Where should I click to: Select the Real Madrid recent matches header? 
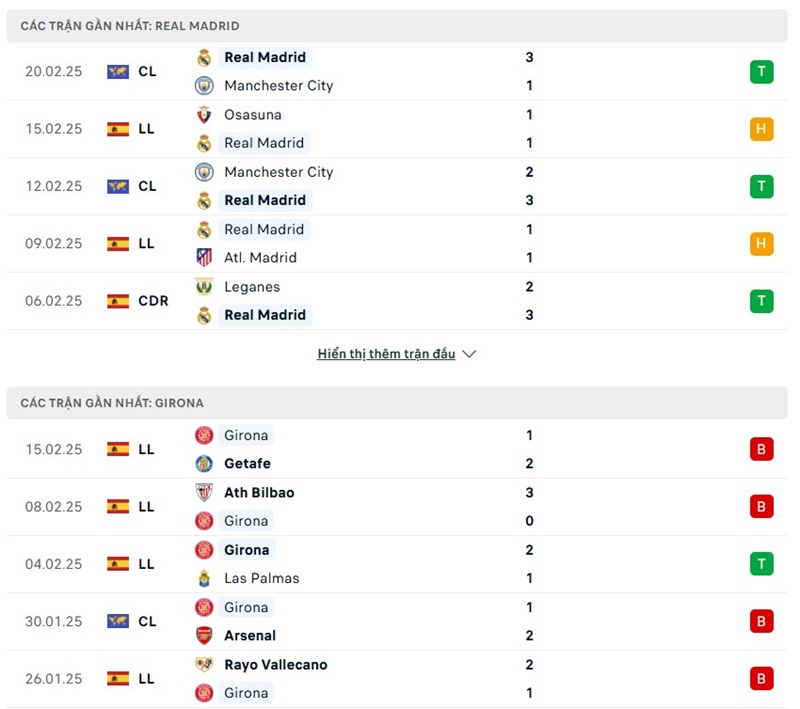130,26
